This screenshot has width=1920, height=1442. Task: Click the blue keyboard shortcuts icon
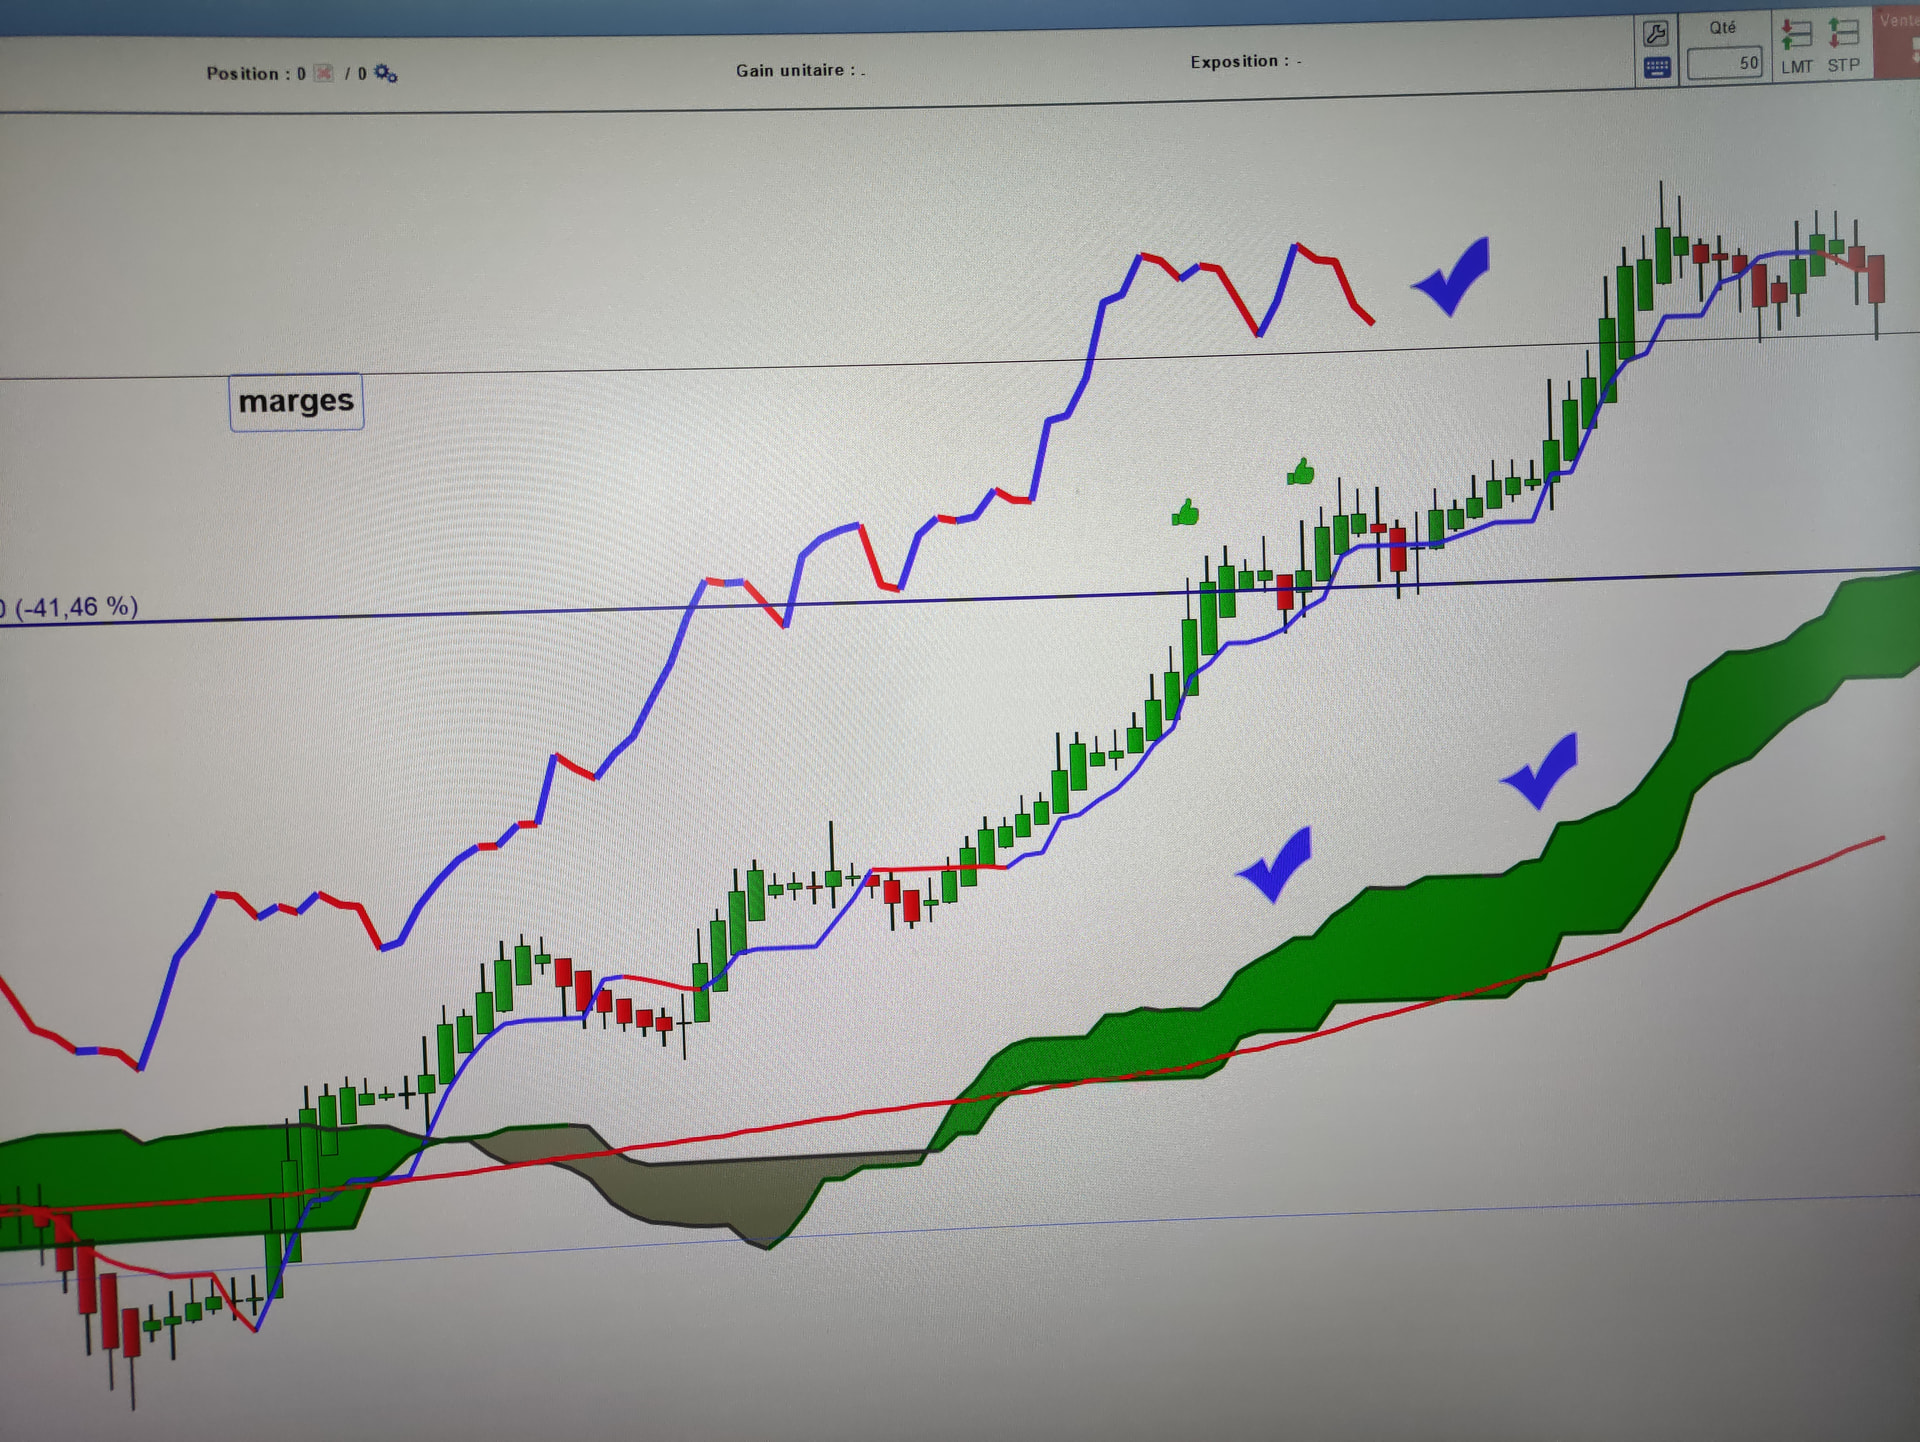pos(1656,68)
